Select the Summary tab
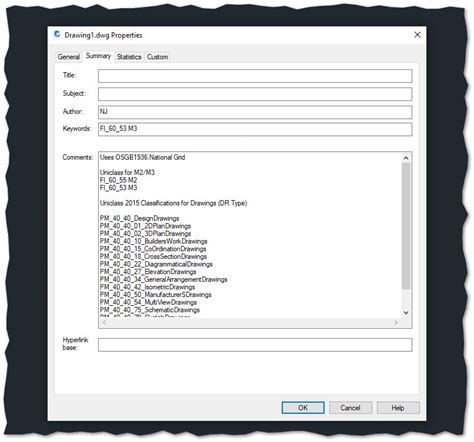This screenshot has height=442, width=474. tap(98, 56)
